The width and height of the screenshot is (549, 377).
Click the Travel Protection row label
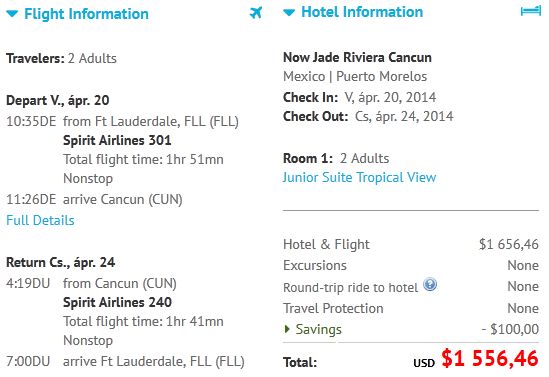point(333,308)
